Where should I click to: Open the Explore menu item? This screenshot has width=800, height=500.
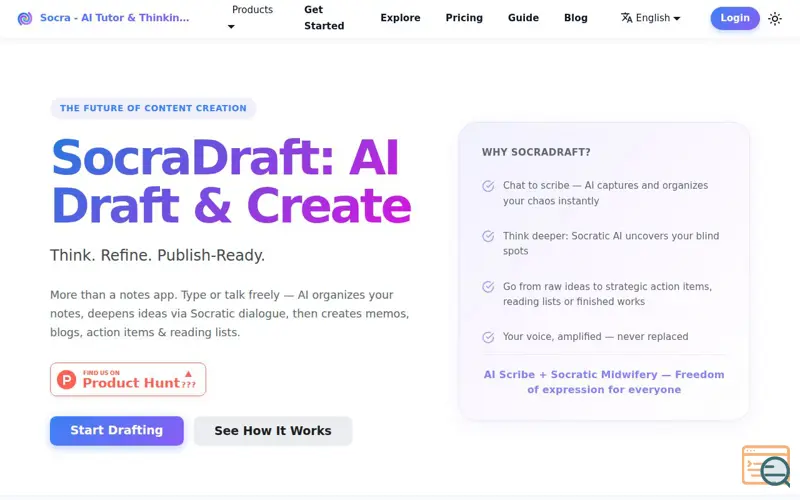click(x=400, y=18)
